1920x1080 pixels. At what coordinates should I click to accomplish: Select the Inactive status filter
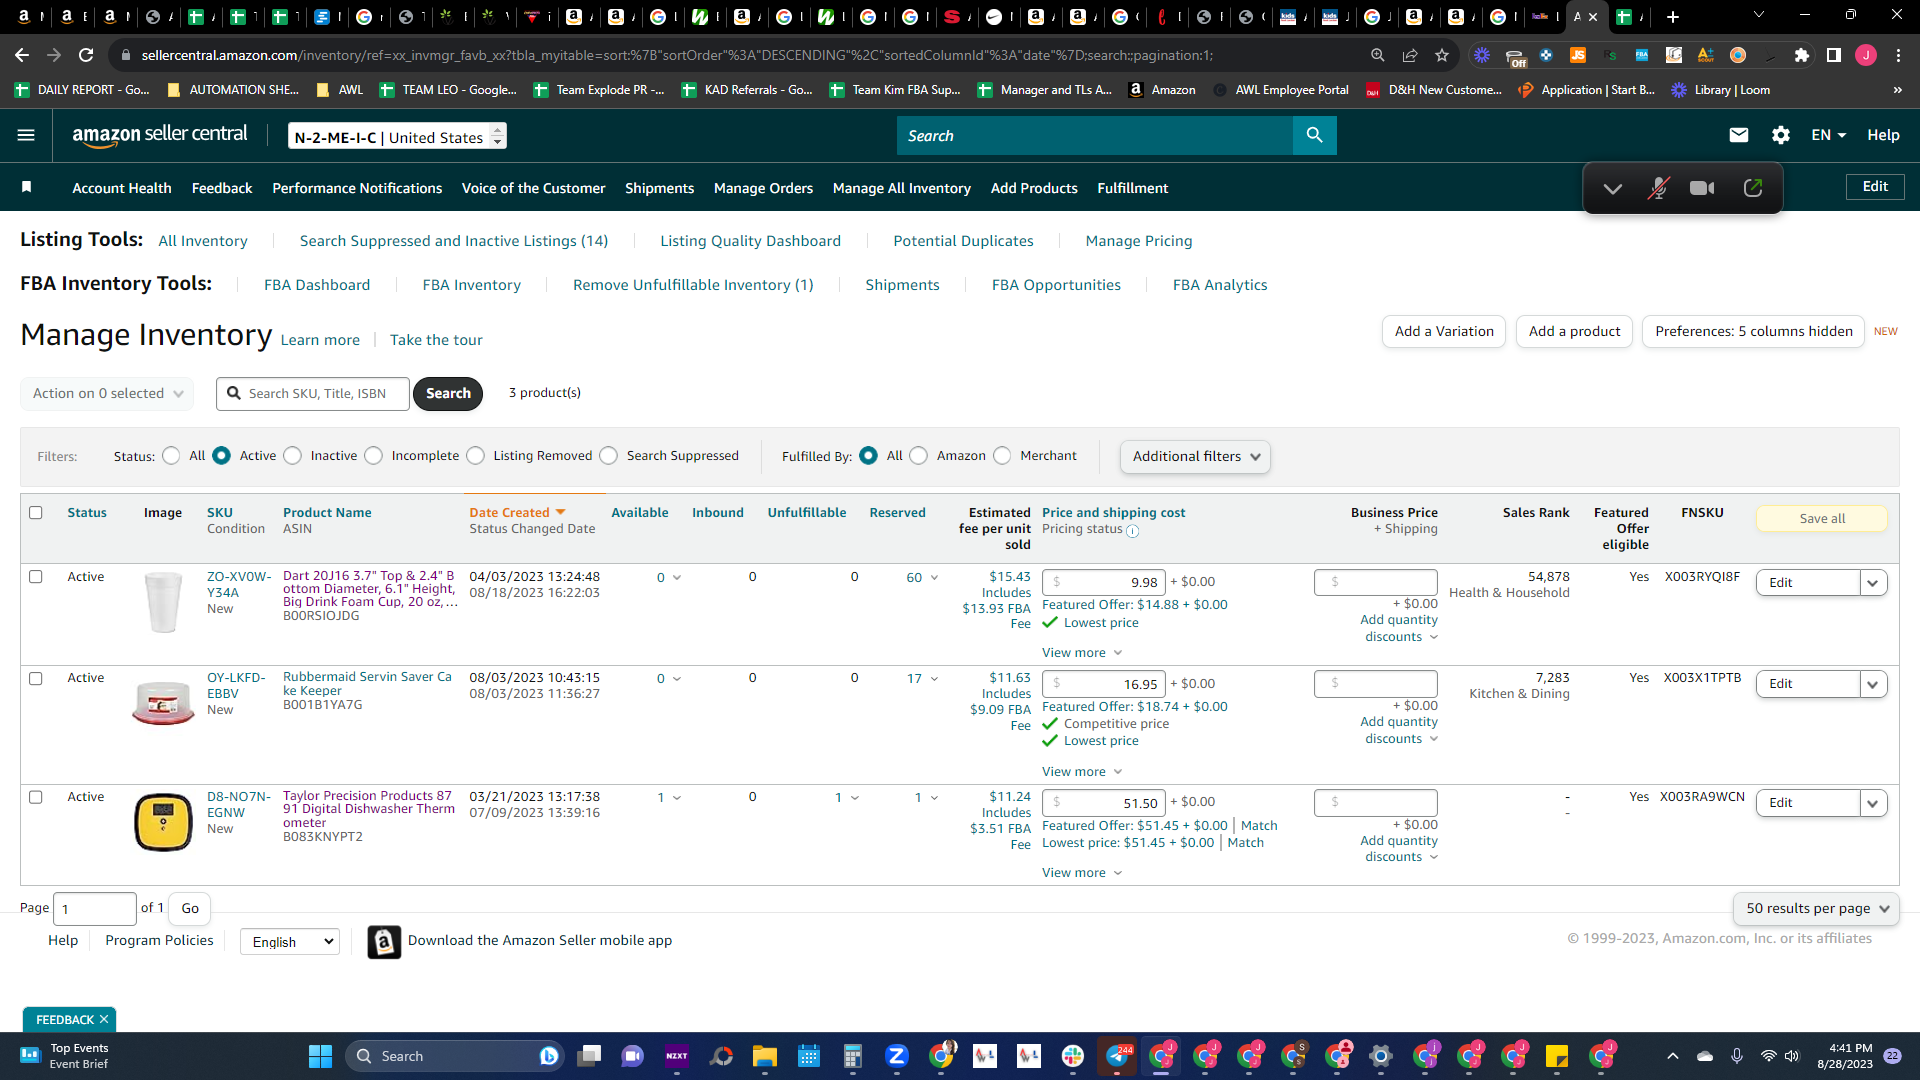click(x=293, y=456)
